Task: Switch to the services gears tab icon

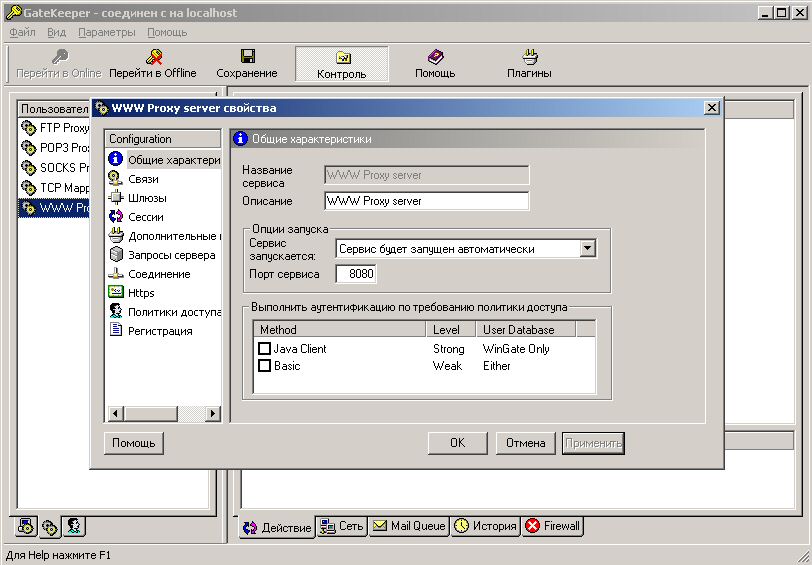Action: pyautogui.click(x=50, y=528)
